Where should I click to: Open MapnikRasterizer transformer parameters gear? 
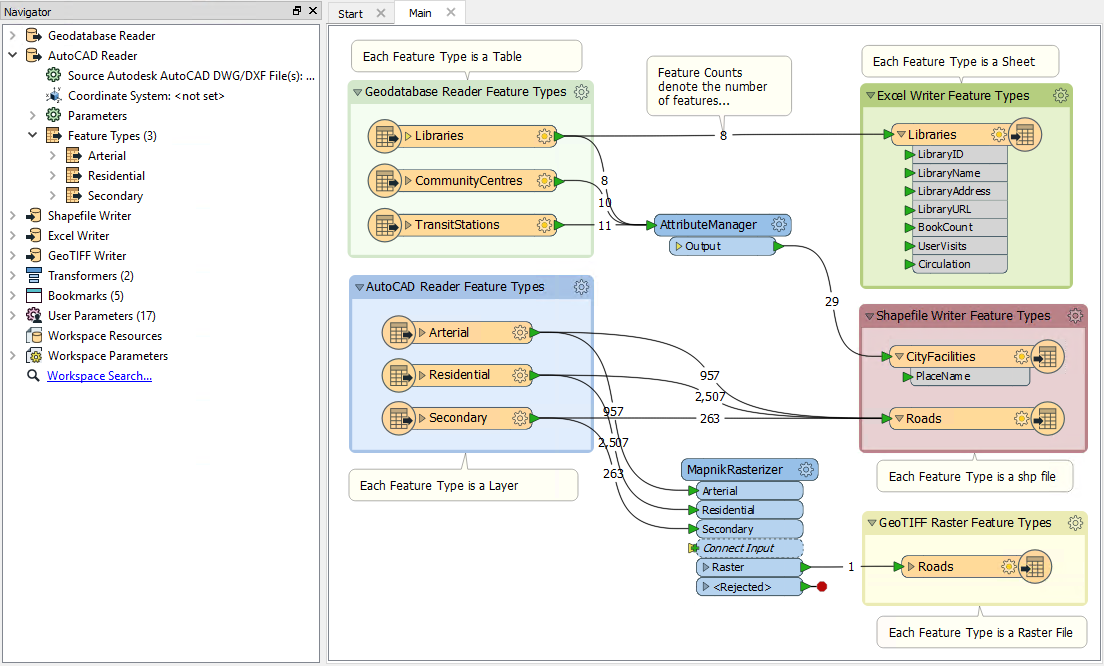tap(806, 470)
